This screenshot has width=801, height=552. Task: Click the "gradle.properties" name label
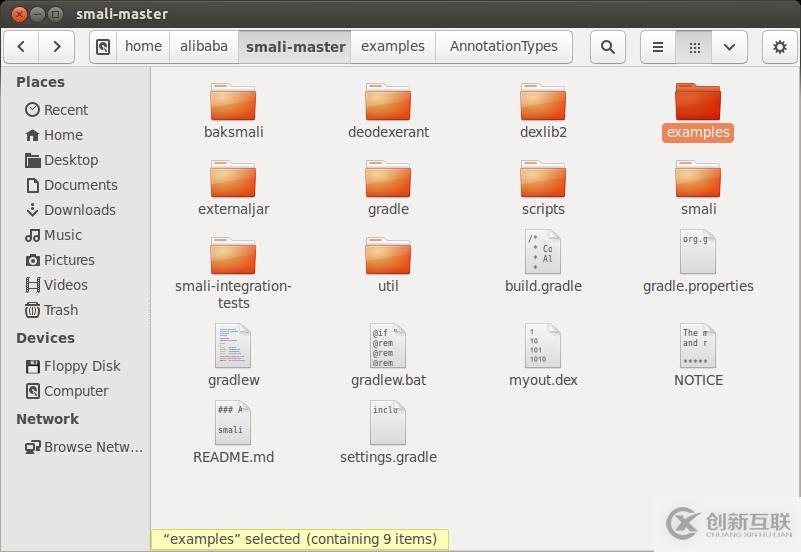[x=698, y=286]
